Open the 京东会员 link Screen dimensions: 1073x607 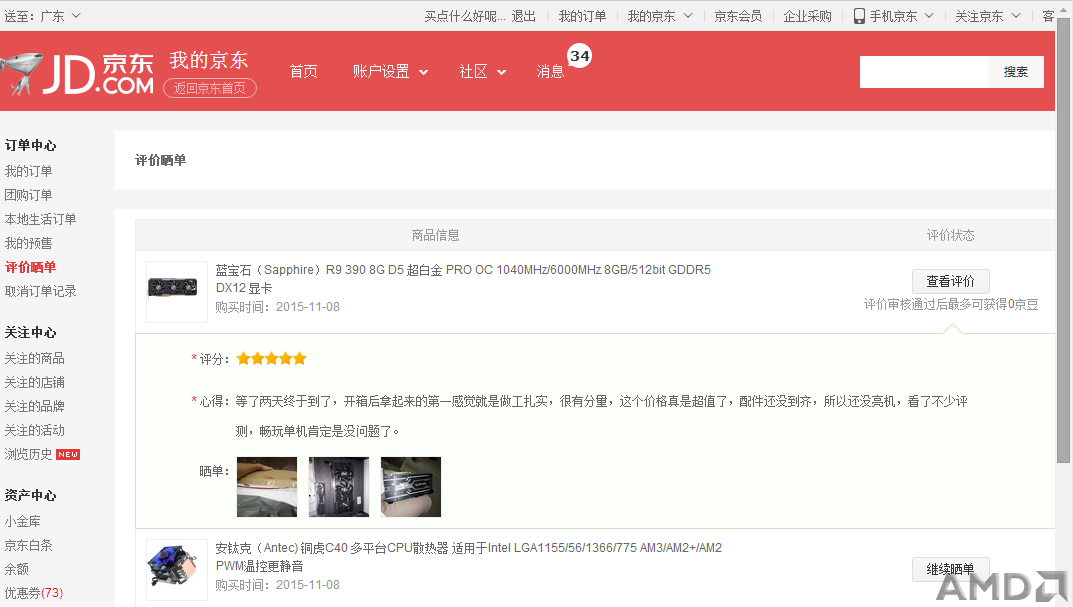pos(738,16)
